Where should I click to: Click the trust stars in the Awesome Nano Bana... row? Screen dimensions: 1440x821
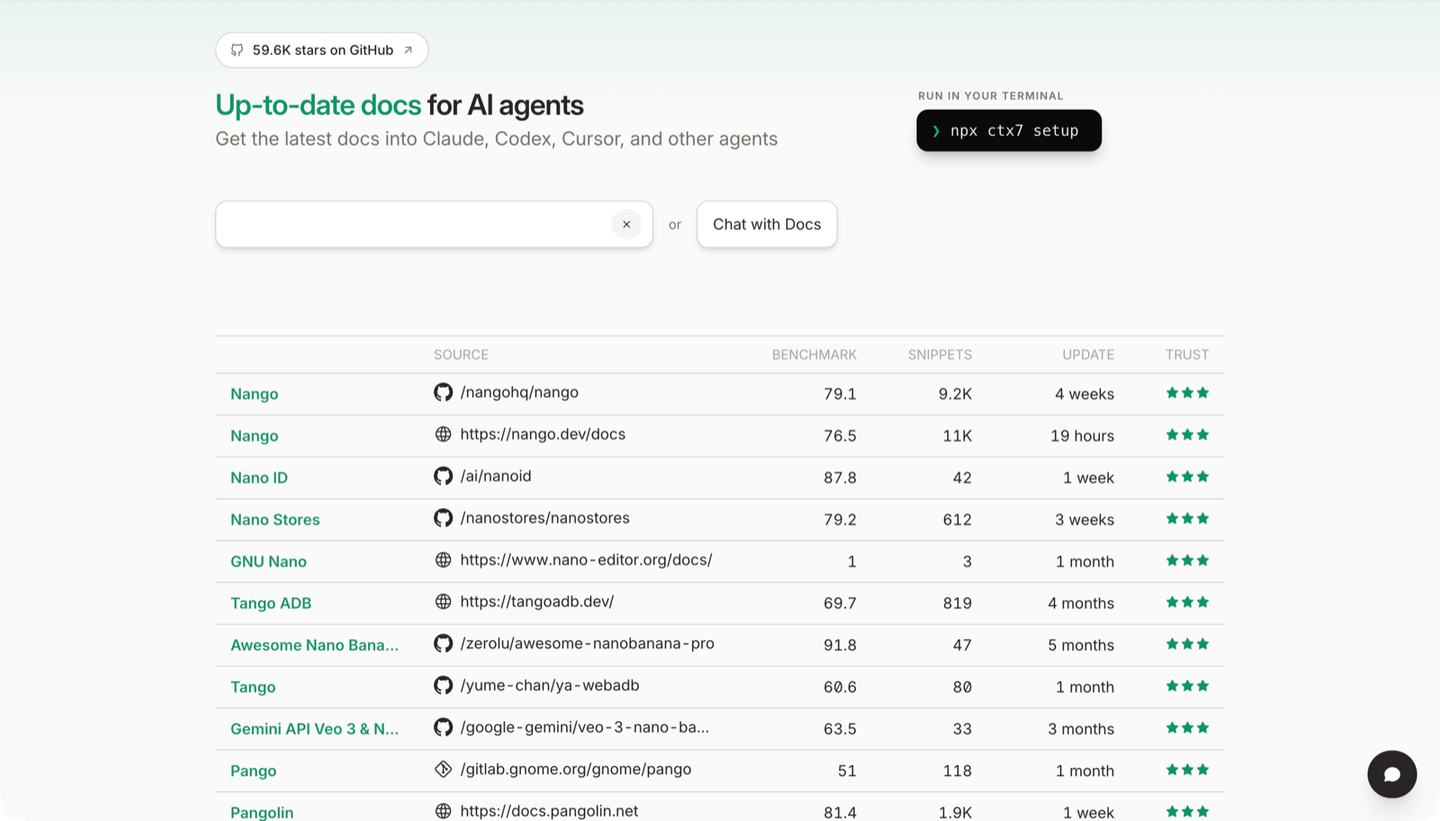pyautogui.click(x=1187, y=645)
